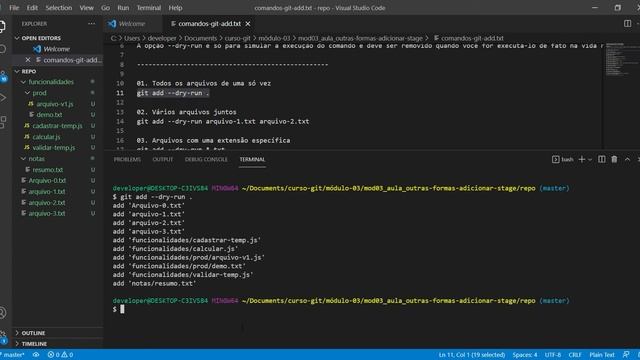Open the Search view in activity bar

(2, 49)
